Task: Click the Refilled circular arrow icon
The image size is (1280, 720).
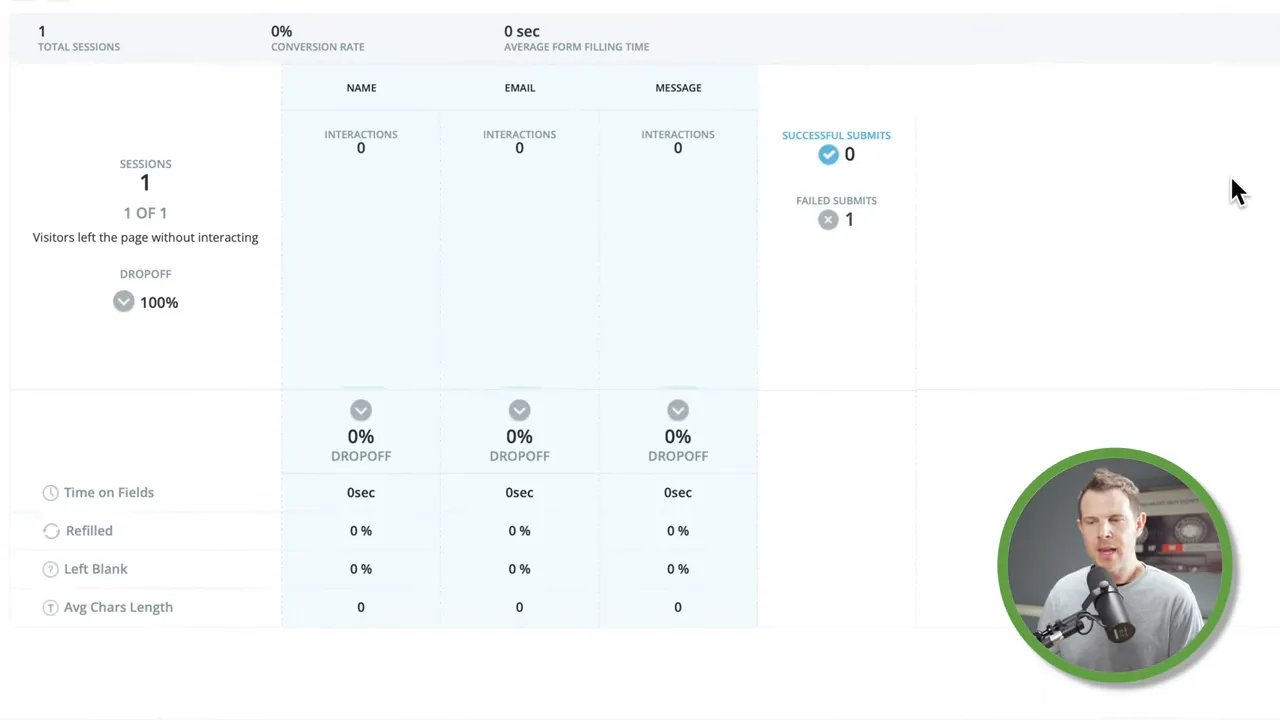Action: 51,531
